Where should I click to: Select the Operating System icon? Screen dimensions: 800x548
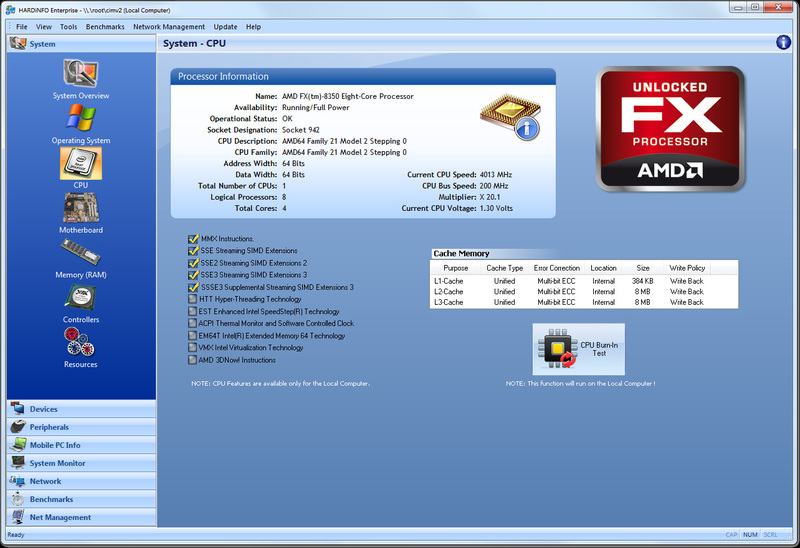pos(81,118)
